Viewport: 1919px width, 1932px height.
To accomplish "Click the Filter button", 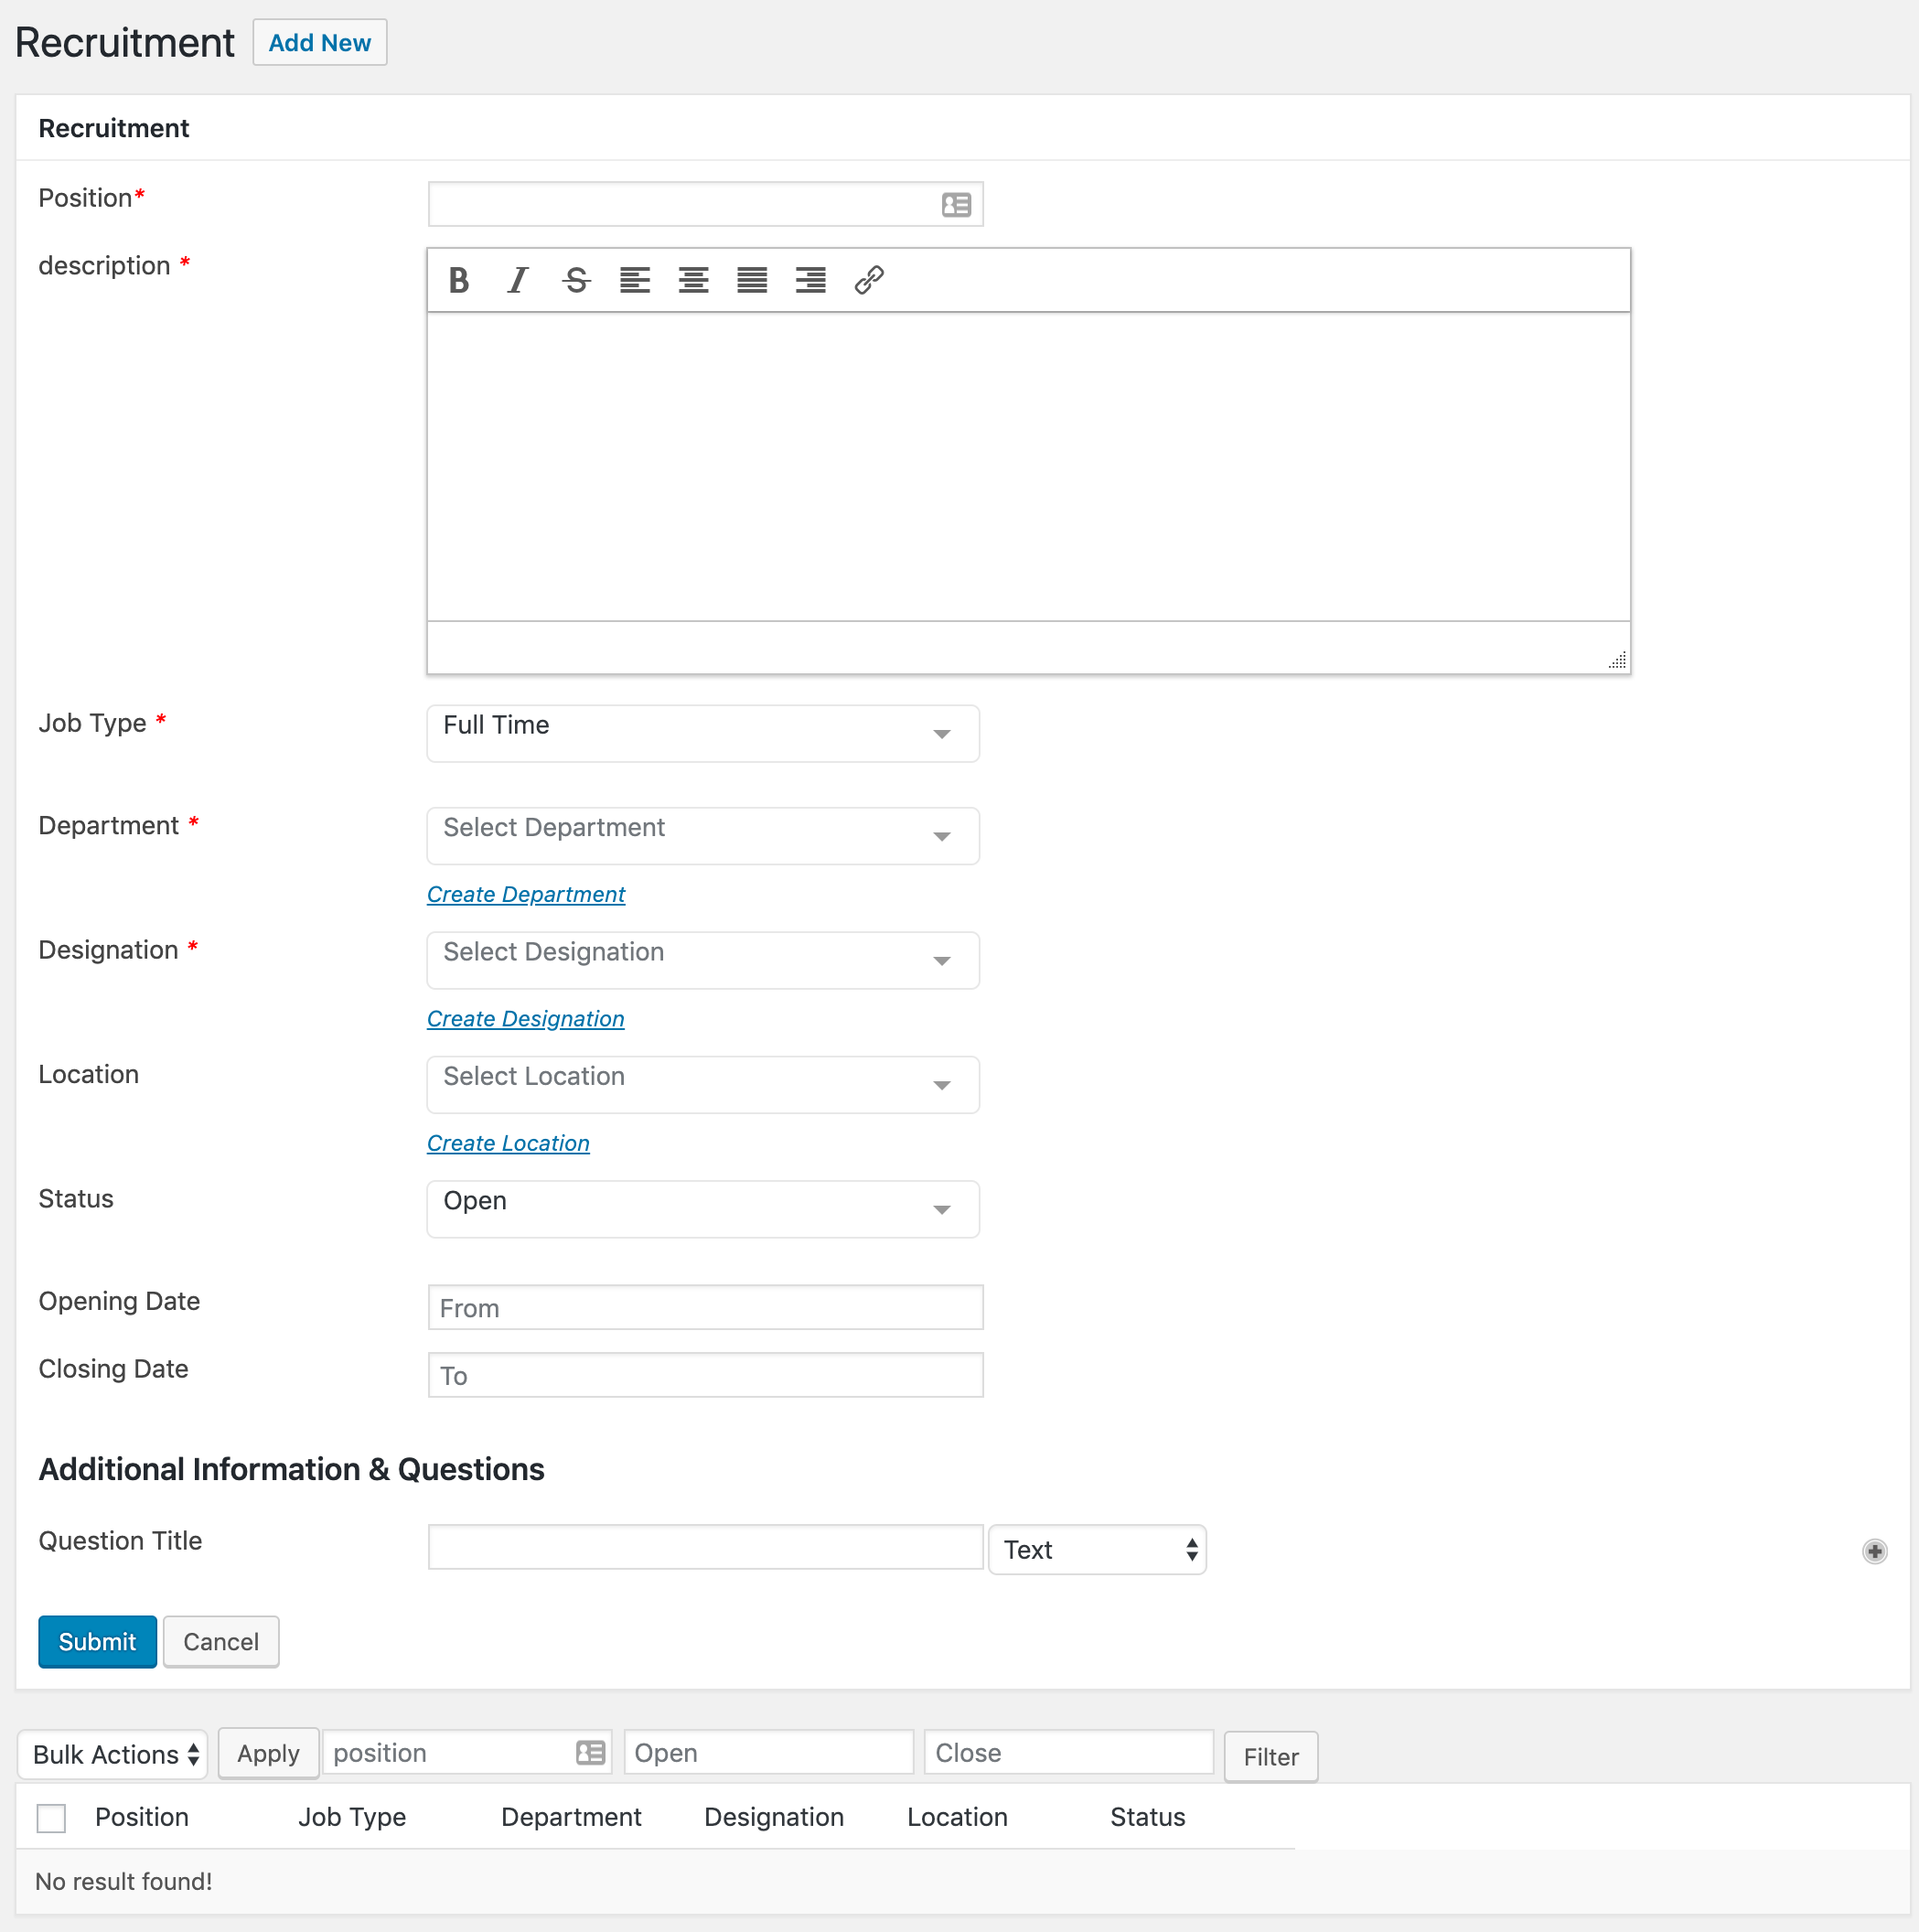I will point(1270,1757).
